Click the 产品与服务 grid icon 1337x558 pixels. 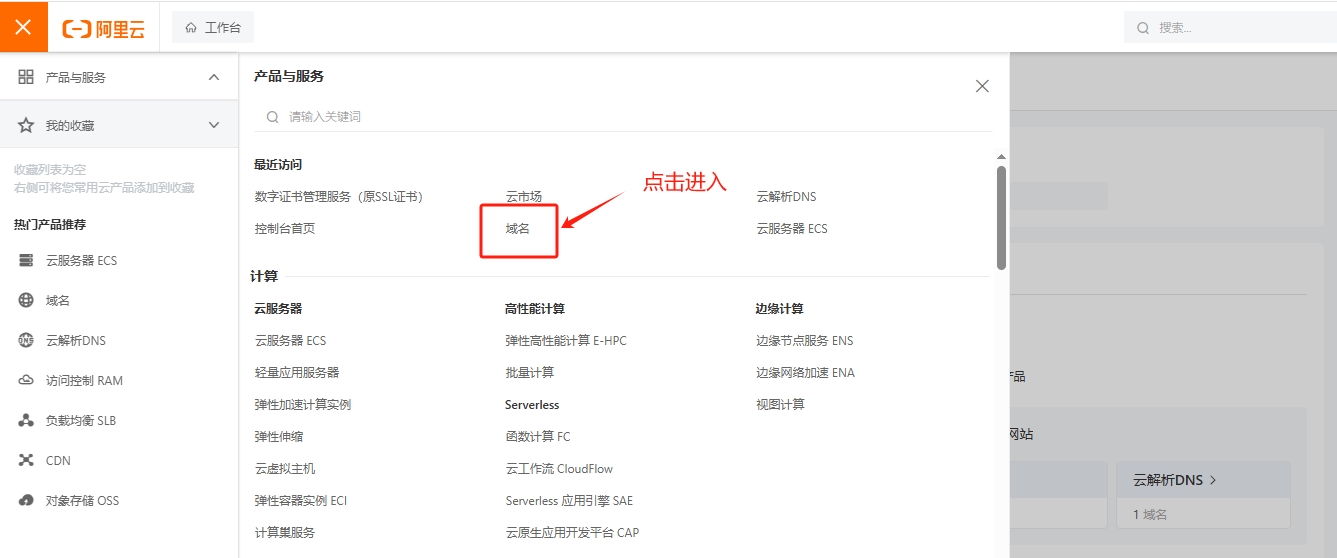[x=26, y=77]
